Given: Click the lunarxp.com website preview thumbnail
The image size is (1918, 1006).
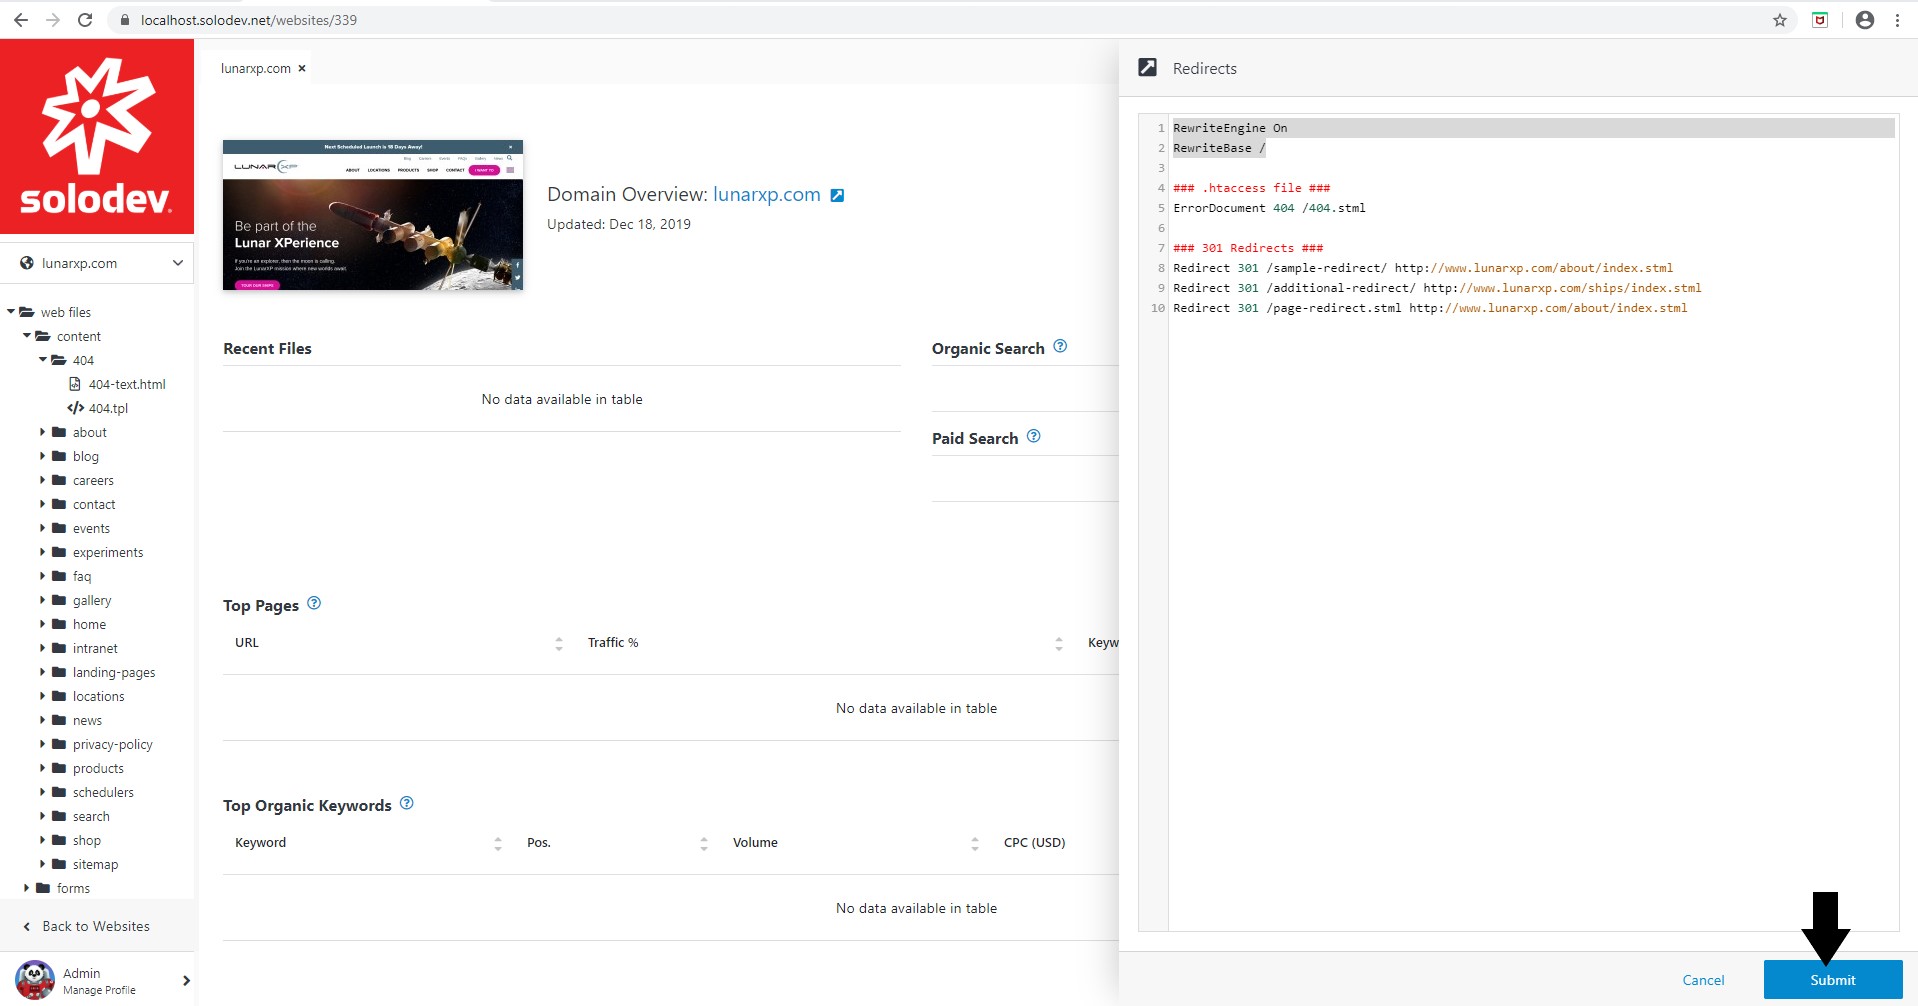Looking at the screenshot, I should click(x=373, y=215).
